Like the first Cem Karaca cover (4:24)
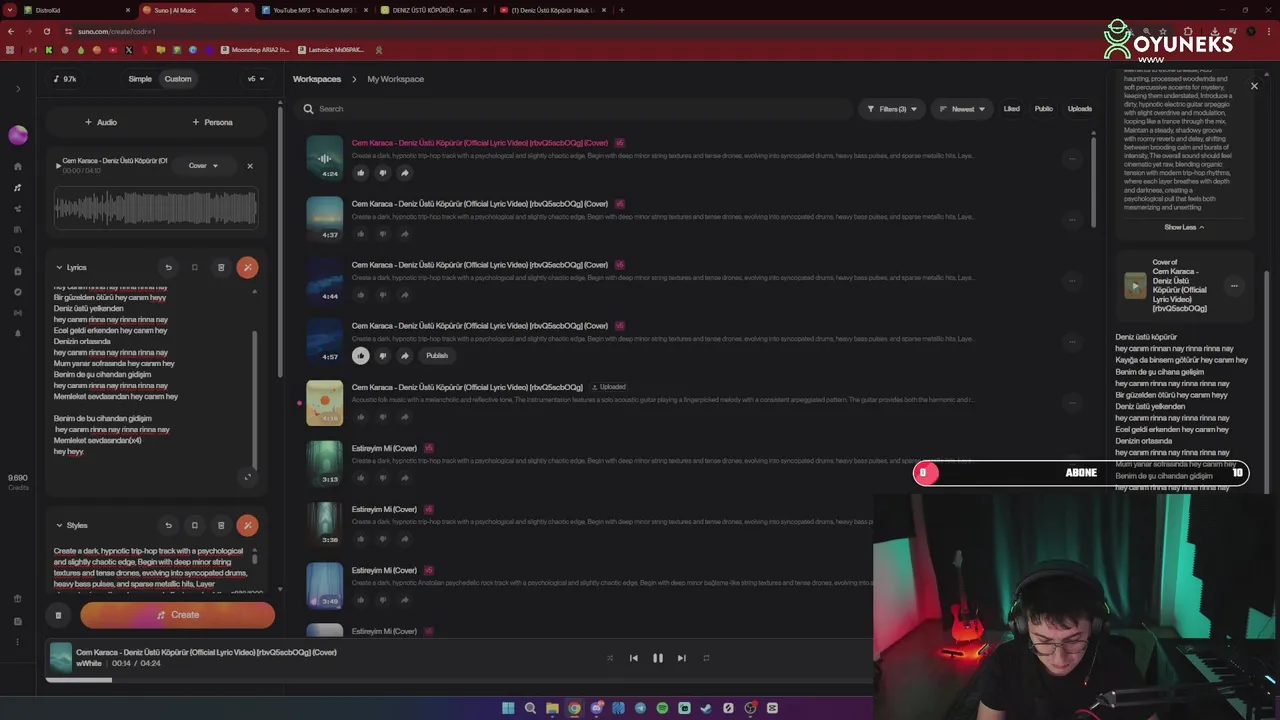Image resolution: width=1280 pixels, height=720 pixels. coord(361,173)
